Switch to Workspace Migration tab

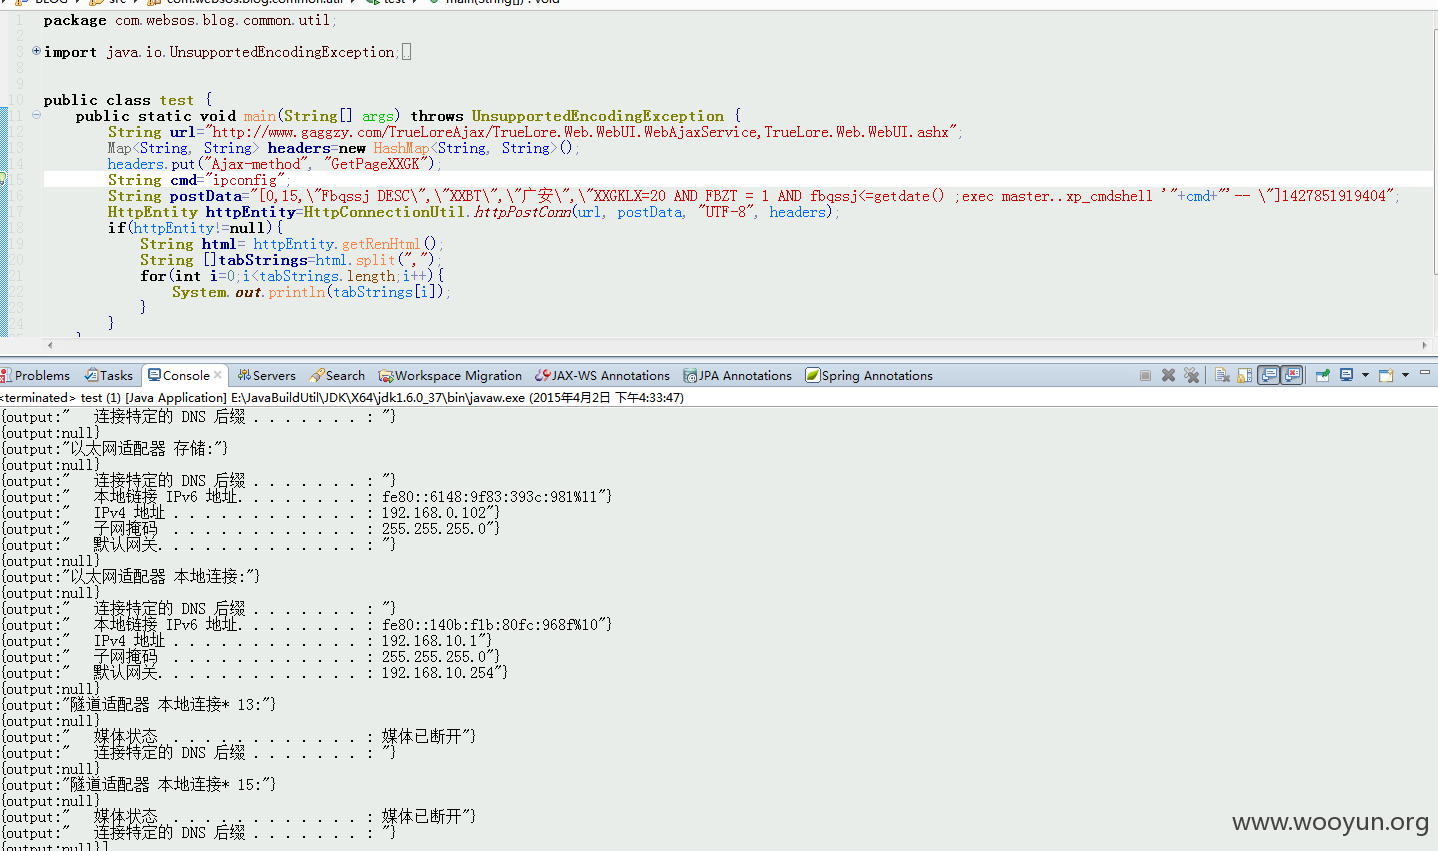point(451,376)
